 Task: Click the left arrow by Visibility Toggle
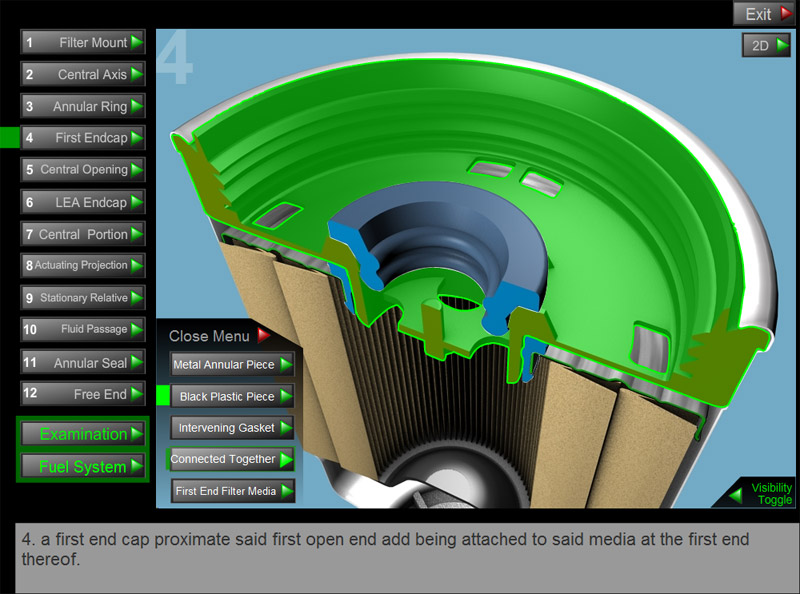pos(736,496)
